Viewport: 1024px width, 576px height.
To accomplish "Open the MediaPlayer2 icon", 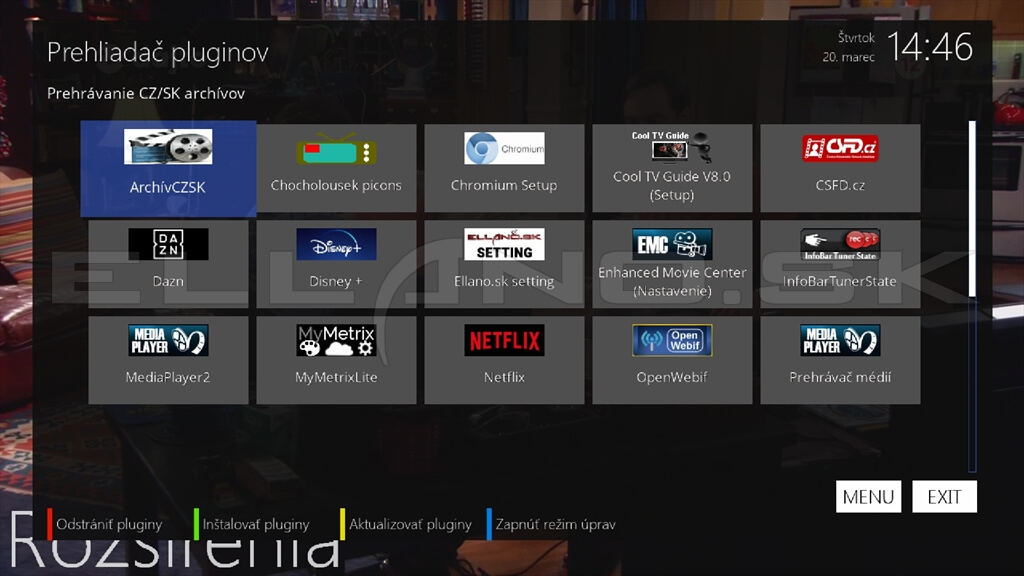I will [168, 340].
